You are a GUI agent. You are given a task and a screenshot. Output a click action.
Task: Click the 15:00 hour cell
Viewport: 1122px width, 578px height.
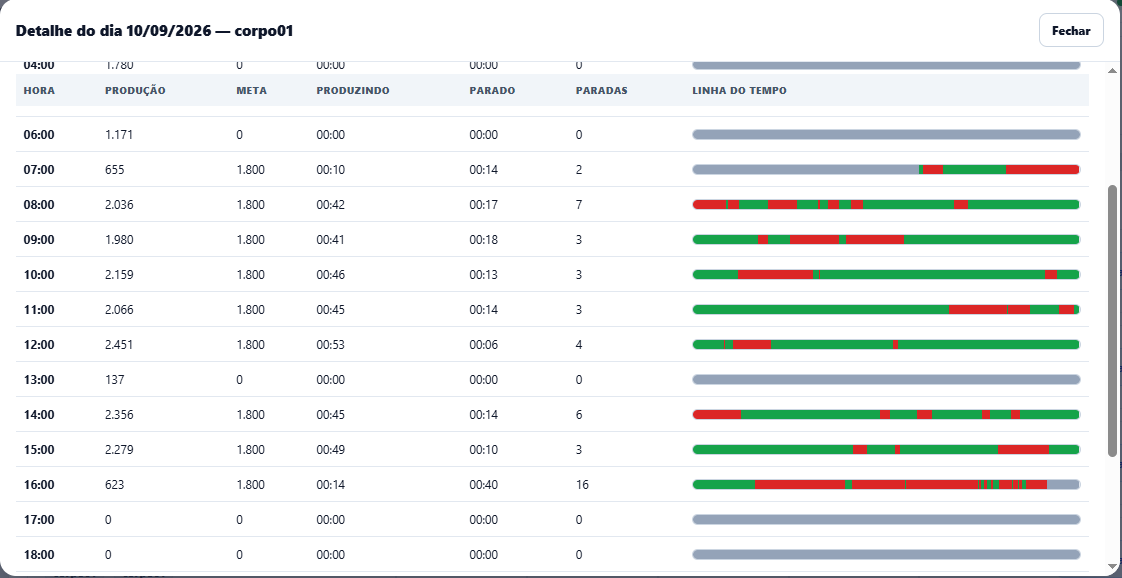point(39,450)
